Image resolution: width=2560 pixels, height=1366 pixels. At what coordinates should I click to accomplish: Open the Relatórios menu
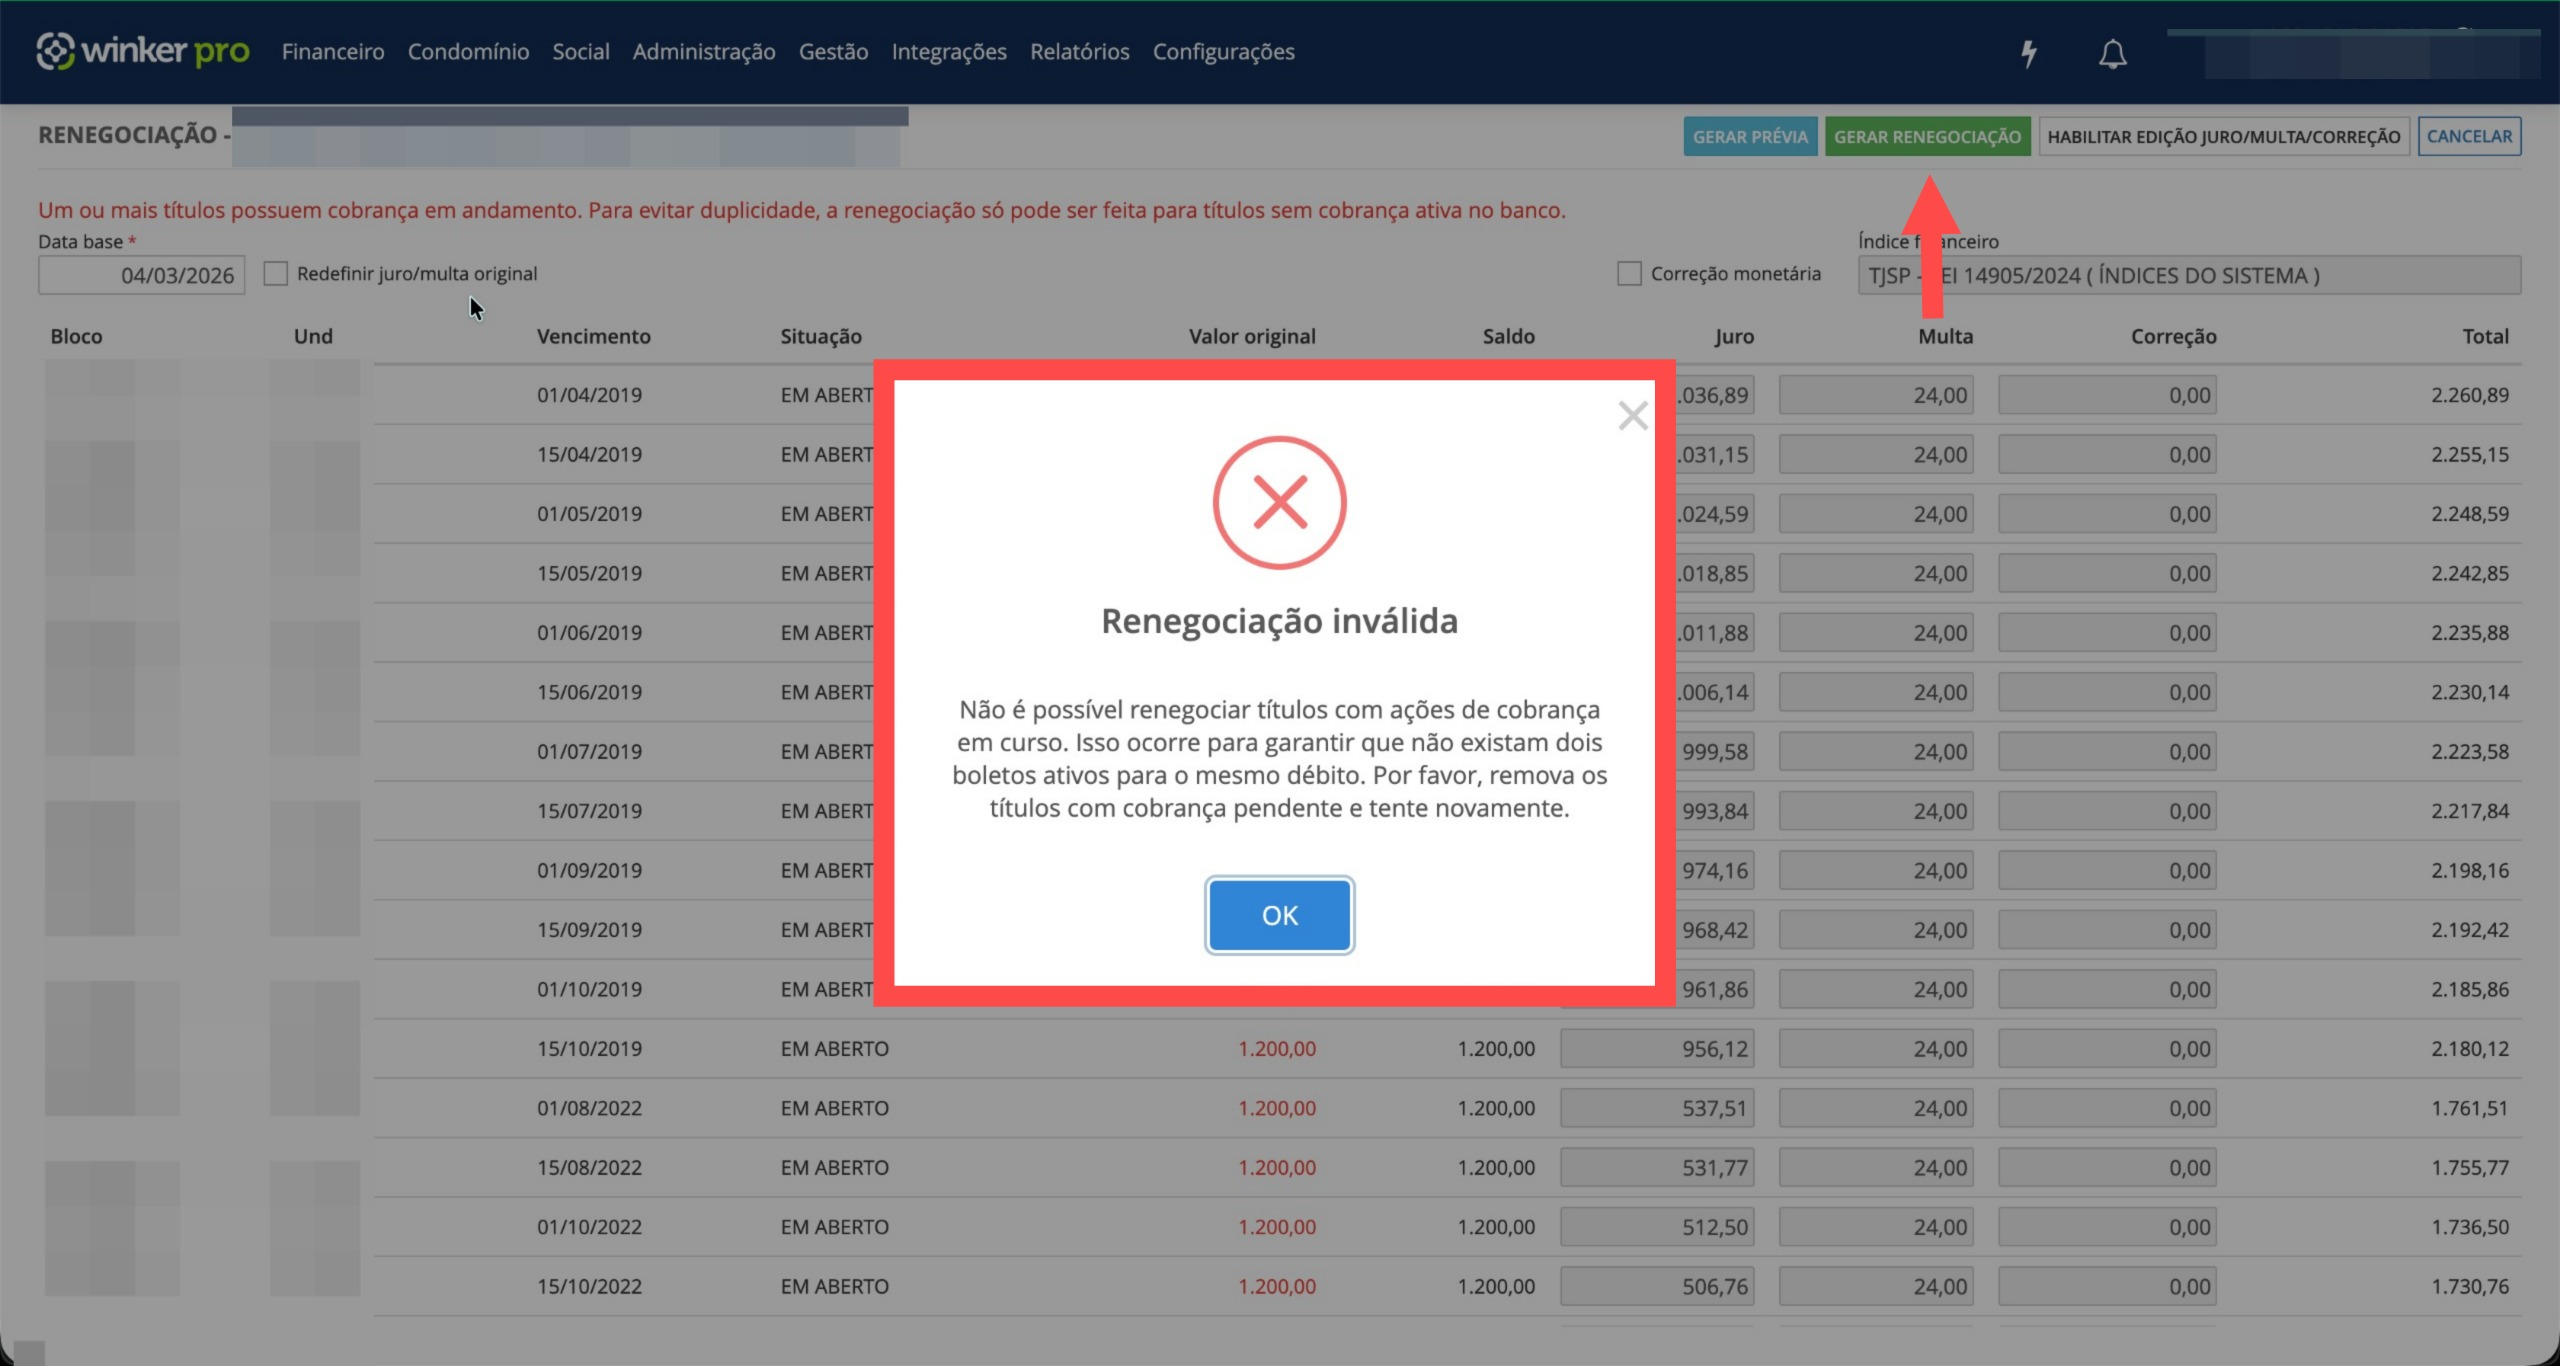coord(1079,51)
